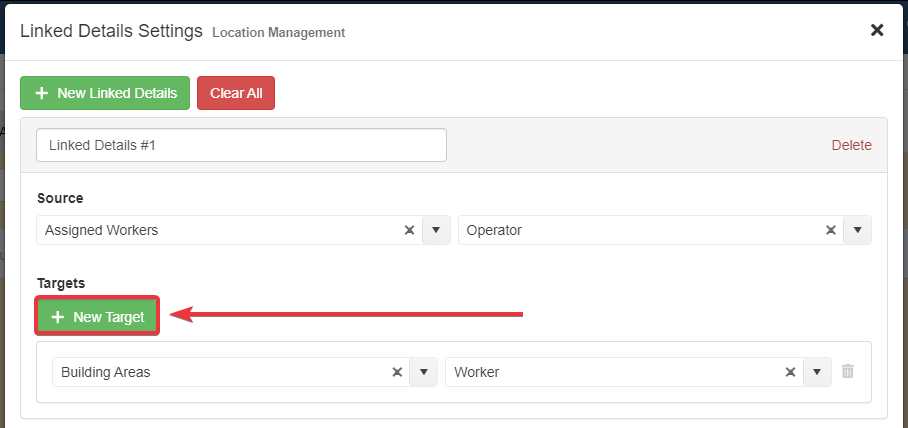908x428 pixels.
Task: Click the New Linked Details button
Action: tap(105, 93)
